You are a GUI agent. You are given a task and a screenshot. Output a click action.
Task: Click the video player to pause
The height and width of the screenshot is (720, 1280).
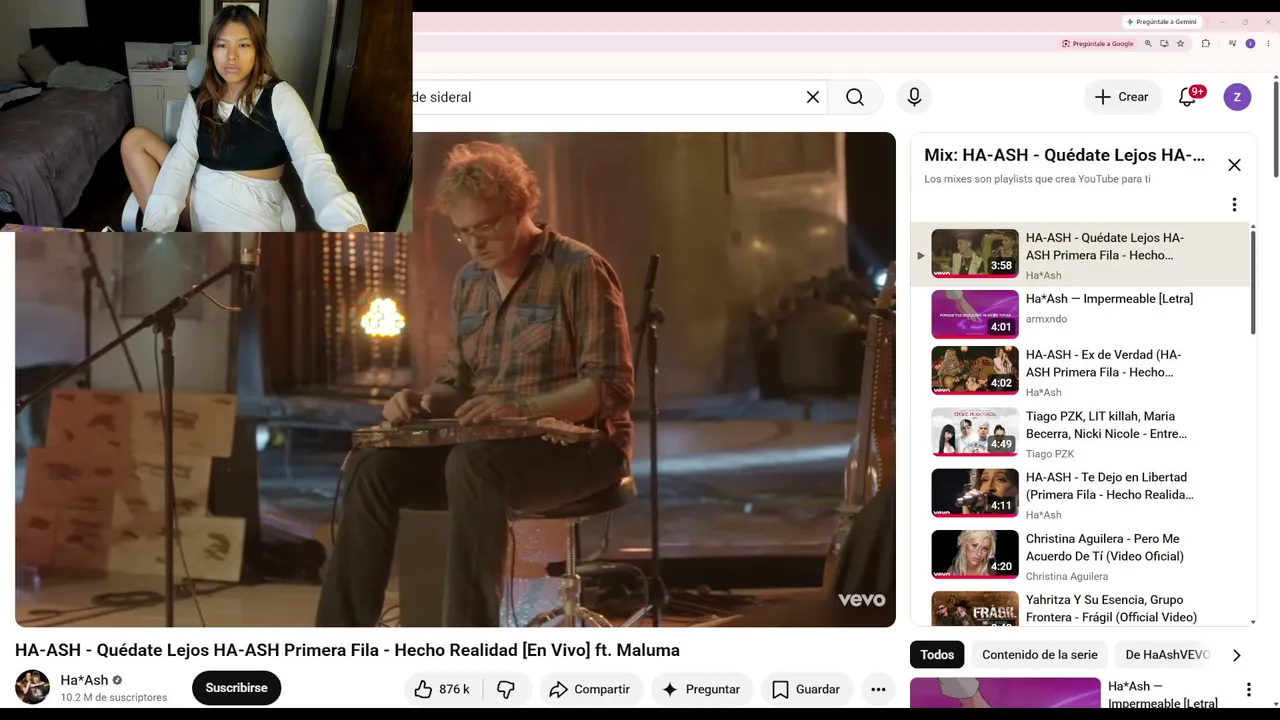(455, 380)
